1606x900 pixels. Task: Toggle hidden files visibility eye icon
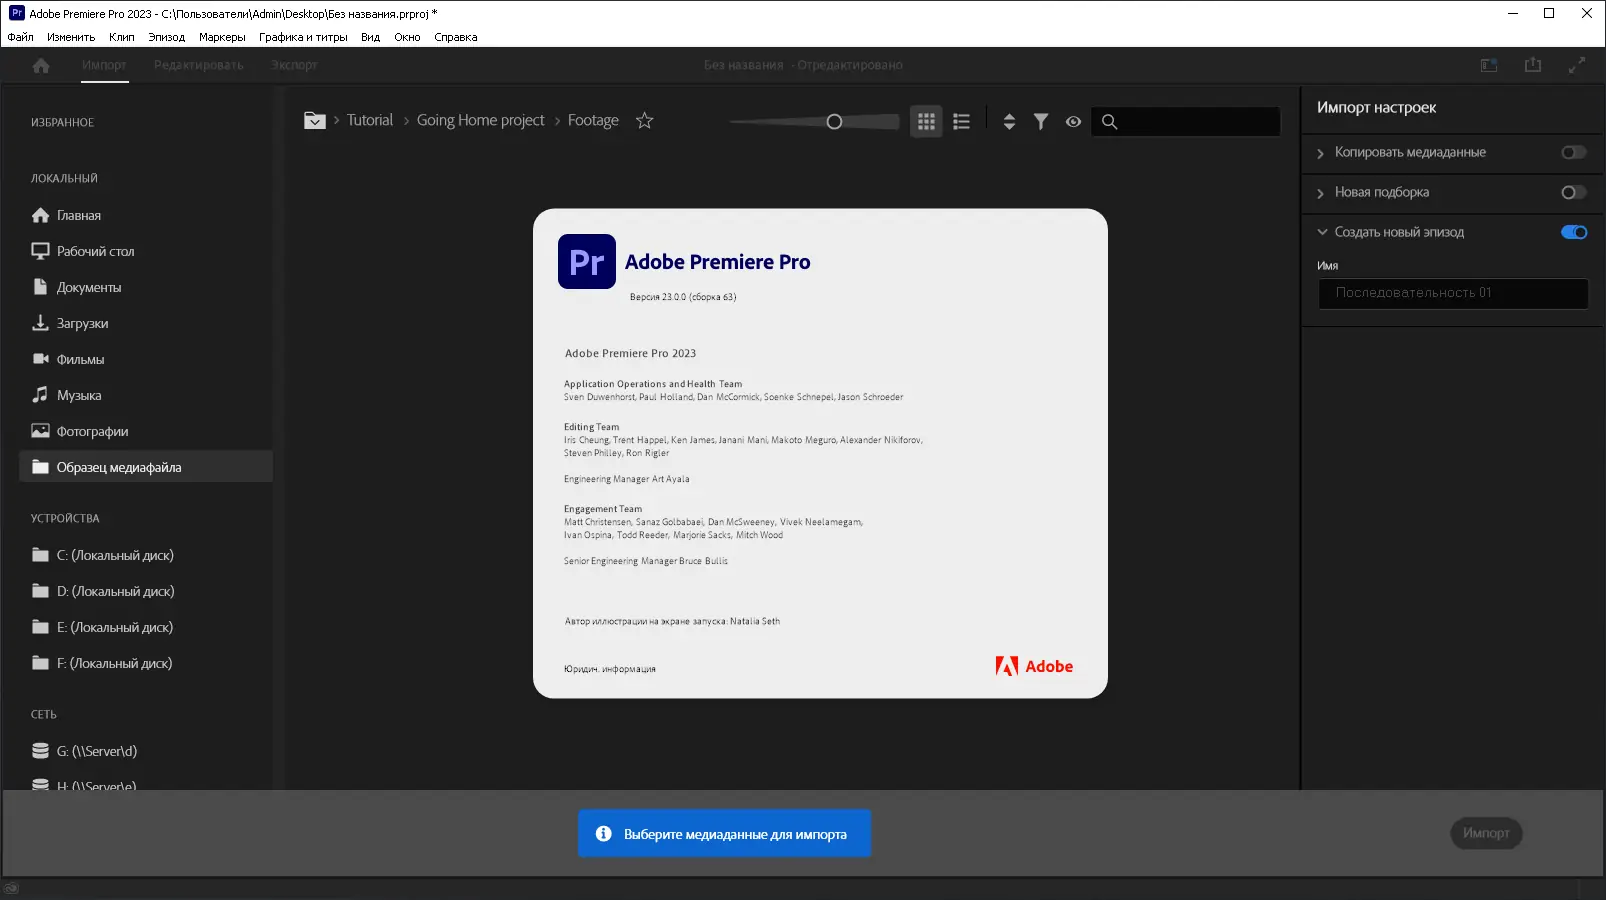coord(1073,121)
